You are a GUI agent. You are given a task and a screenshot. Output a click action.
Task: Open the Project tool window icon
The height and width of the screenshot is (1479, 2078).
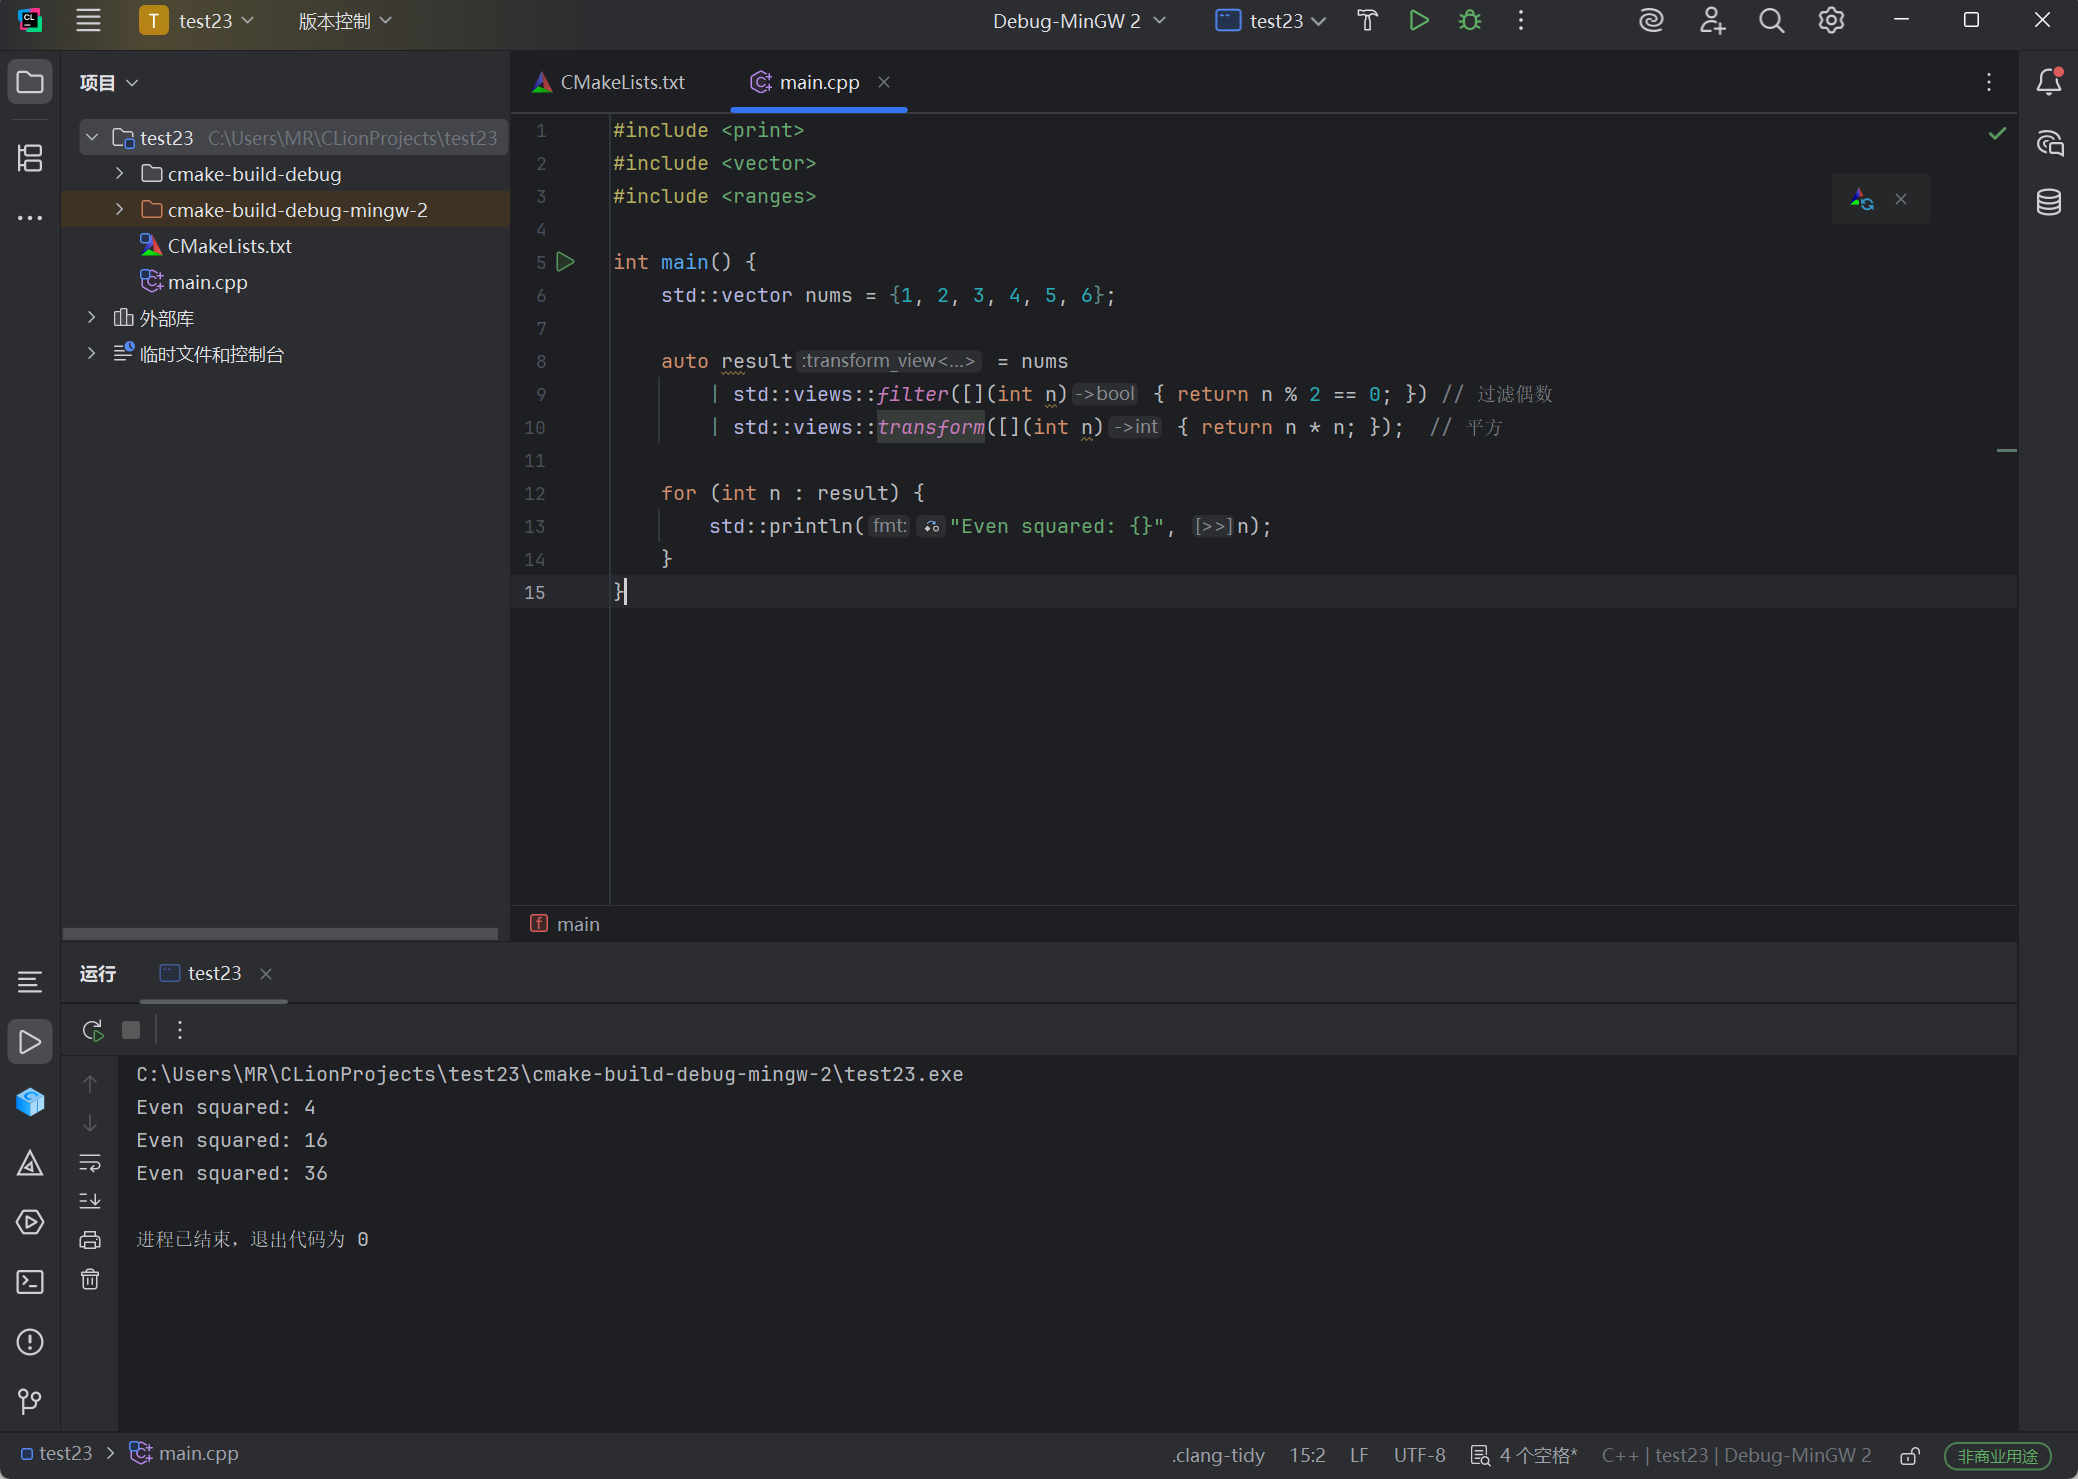30,82
